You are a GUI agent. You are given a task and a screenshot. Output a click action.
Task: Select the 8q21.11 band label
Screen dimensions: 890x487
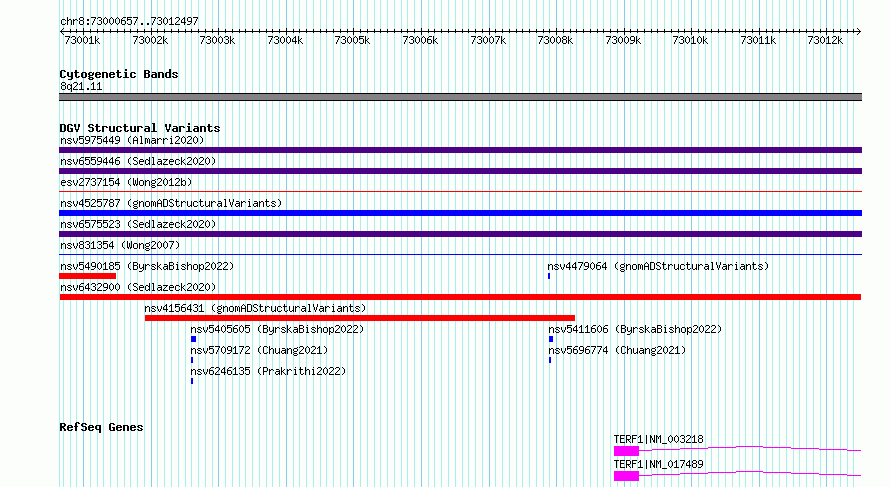[x=81, y=87]
